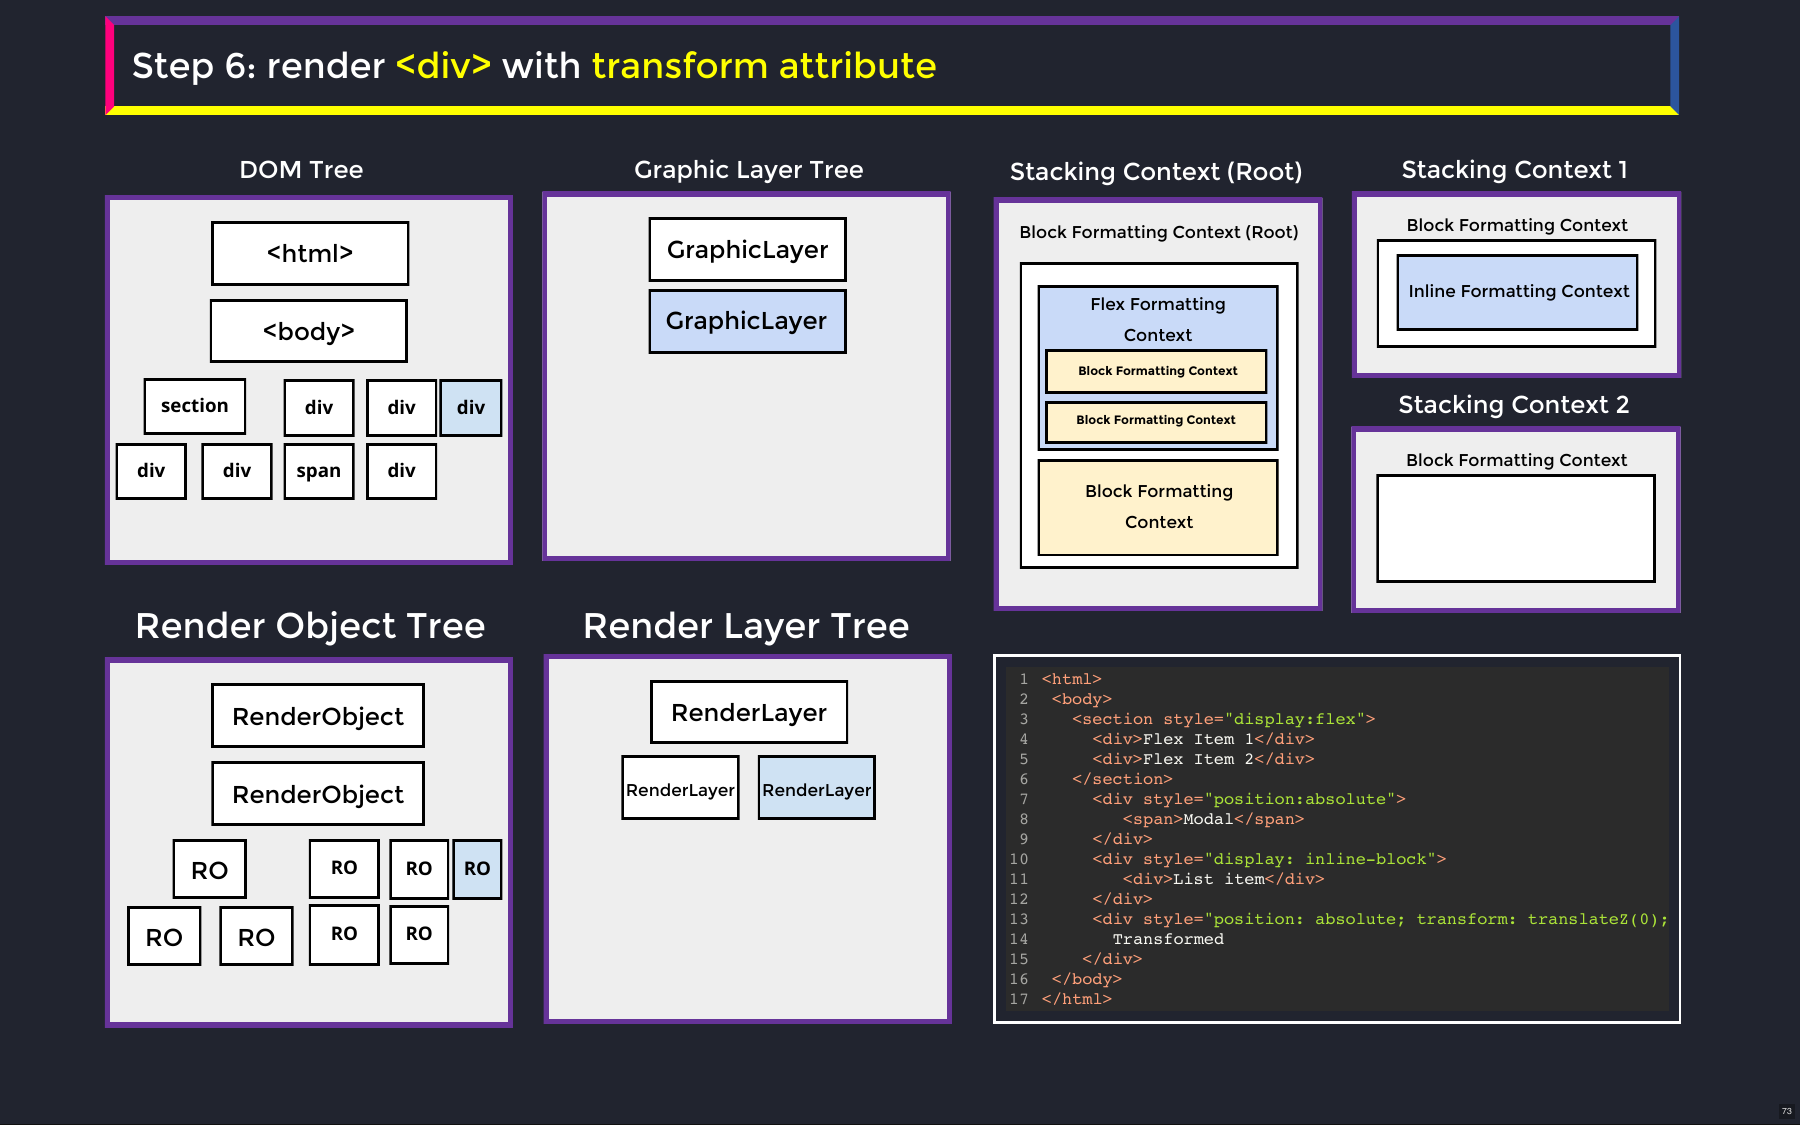Click the empty white box in Stacking Context 2
Screen dimensions: 1800x1125
pos(1516,528)
